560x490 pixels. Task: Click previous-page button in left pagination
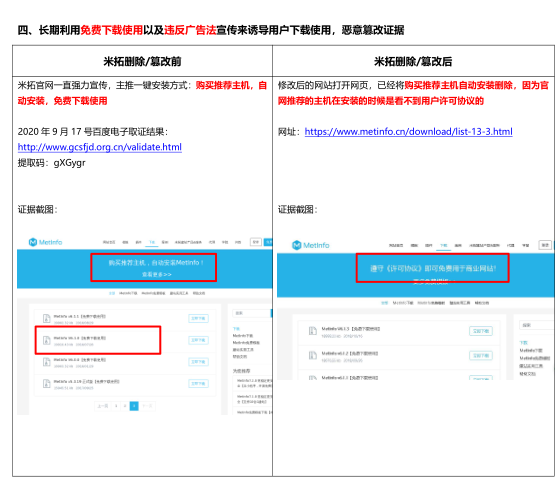[103, 406]
